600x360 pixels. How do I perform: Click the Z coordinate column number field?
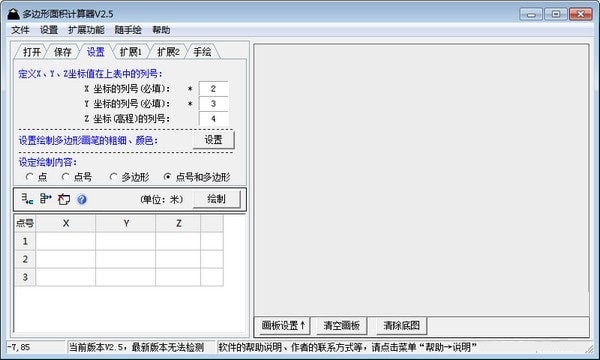click(x=214, y=119)
